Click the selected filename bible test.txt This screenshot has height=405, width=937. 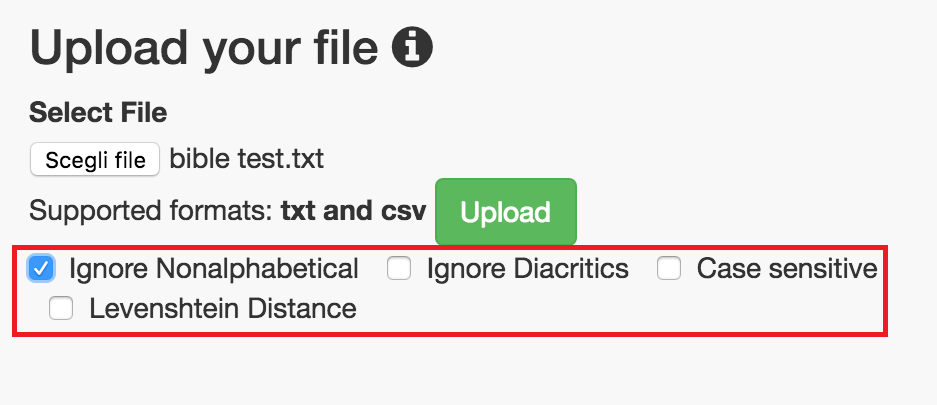pyautogui.click(x=246, y=159)
